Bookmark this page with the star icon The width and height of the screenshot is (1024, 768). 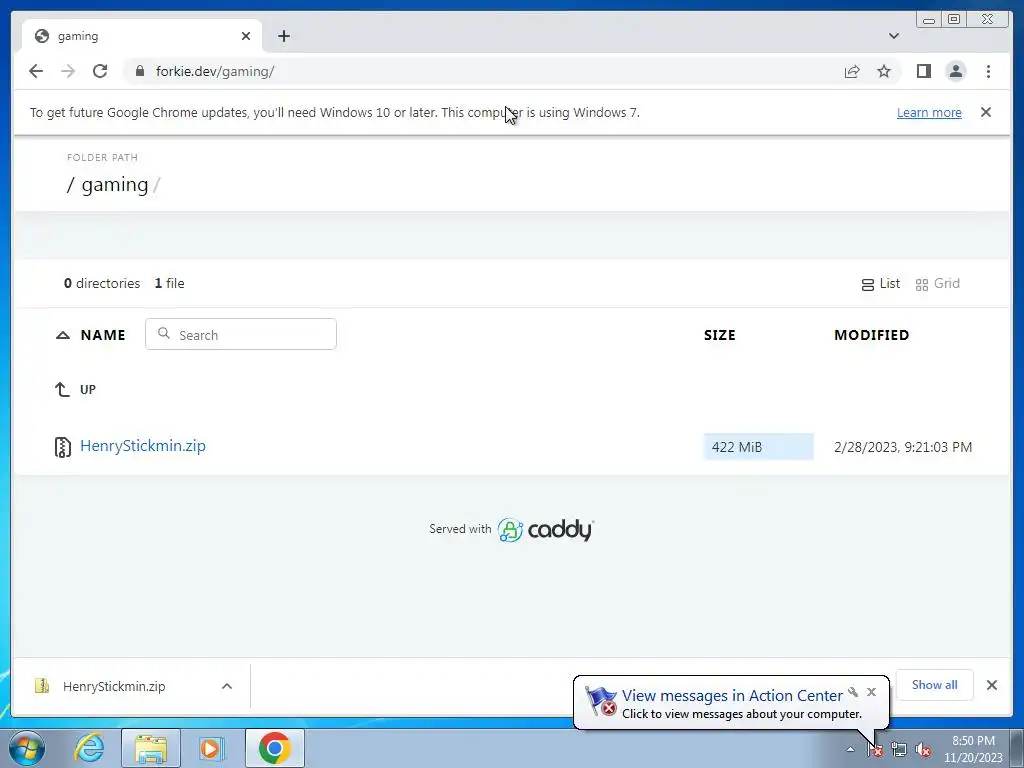(884, 71)
